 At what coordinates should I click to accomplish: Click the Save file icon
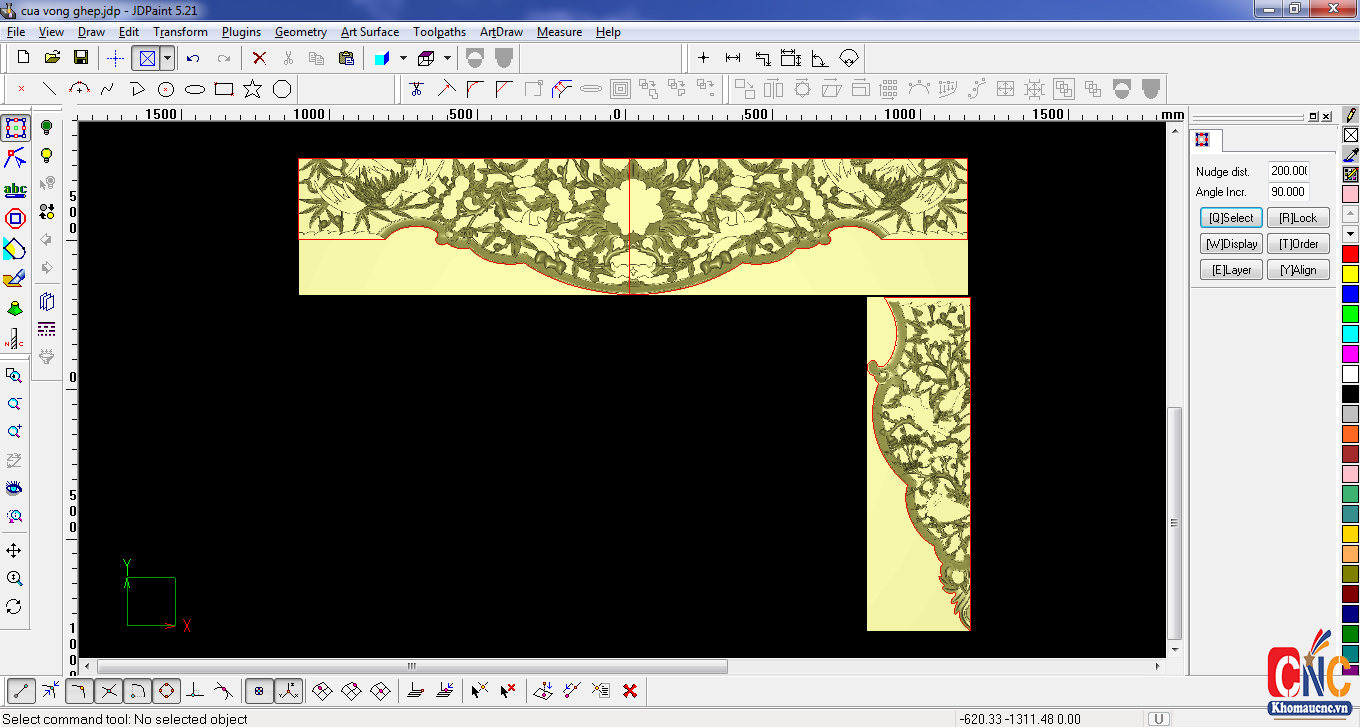pos(81,58)
